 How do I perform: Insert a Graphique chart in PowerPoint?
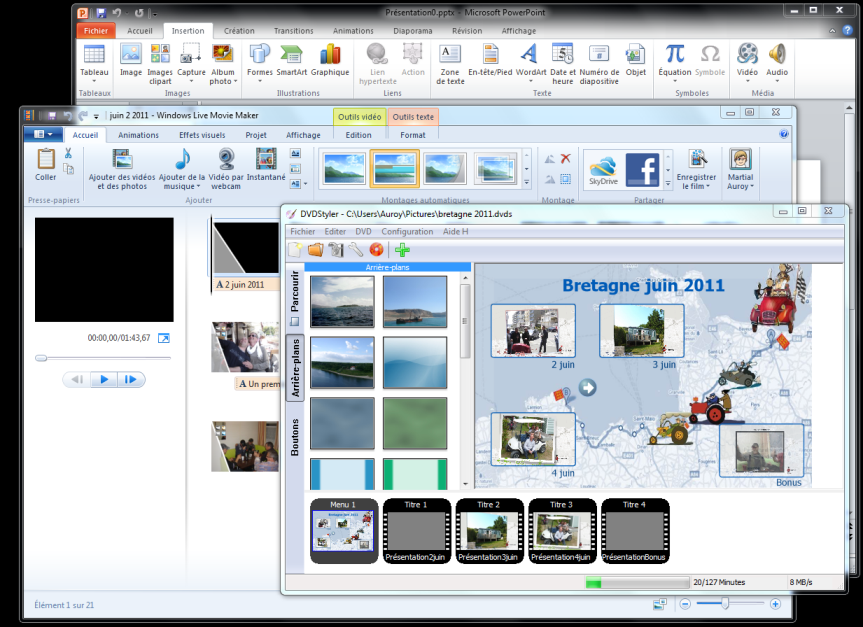click(330, 60)
